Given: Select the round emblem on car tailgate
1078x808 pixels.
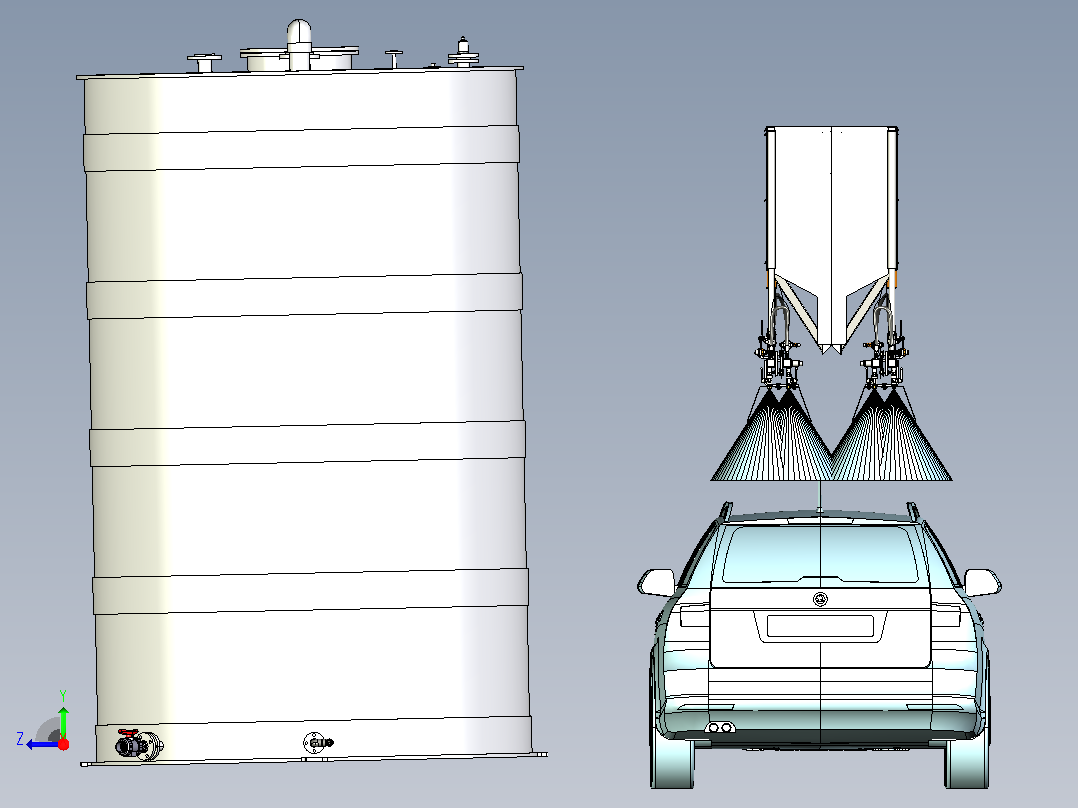Looking at the screenshot, I should pos(820,599).
